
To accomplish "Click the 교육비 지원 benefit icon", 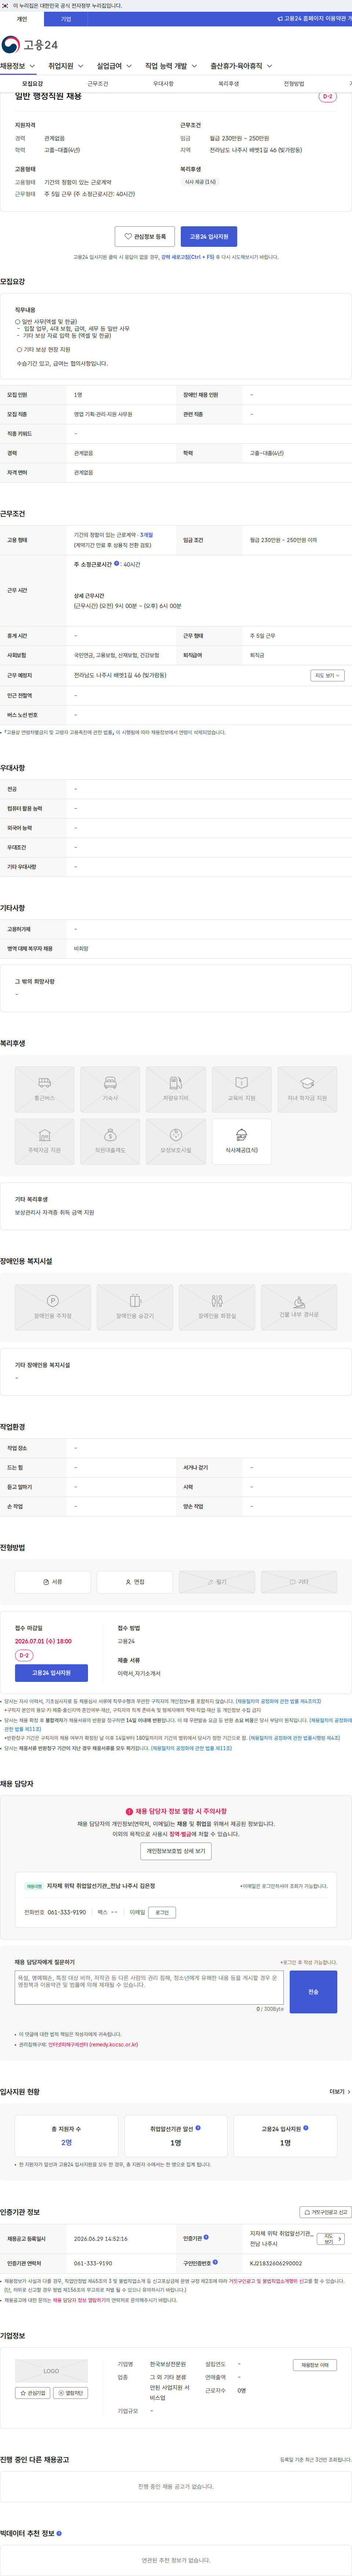I will [x=242, y=1089].
